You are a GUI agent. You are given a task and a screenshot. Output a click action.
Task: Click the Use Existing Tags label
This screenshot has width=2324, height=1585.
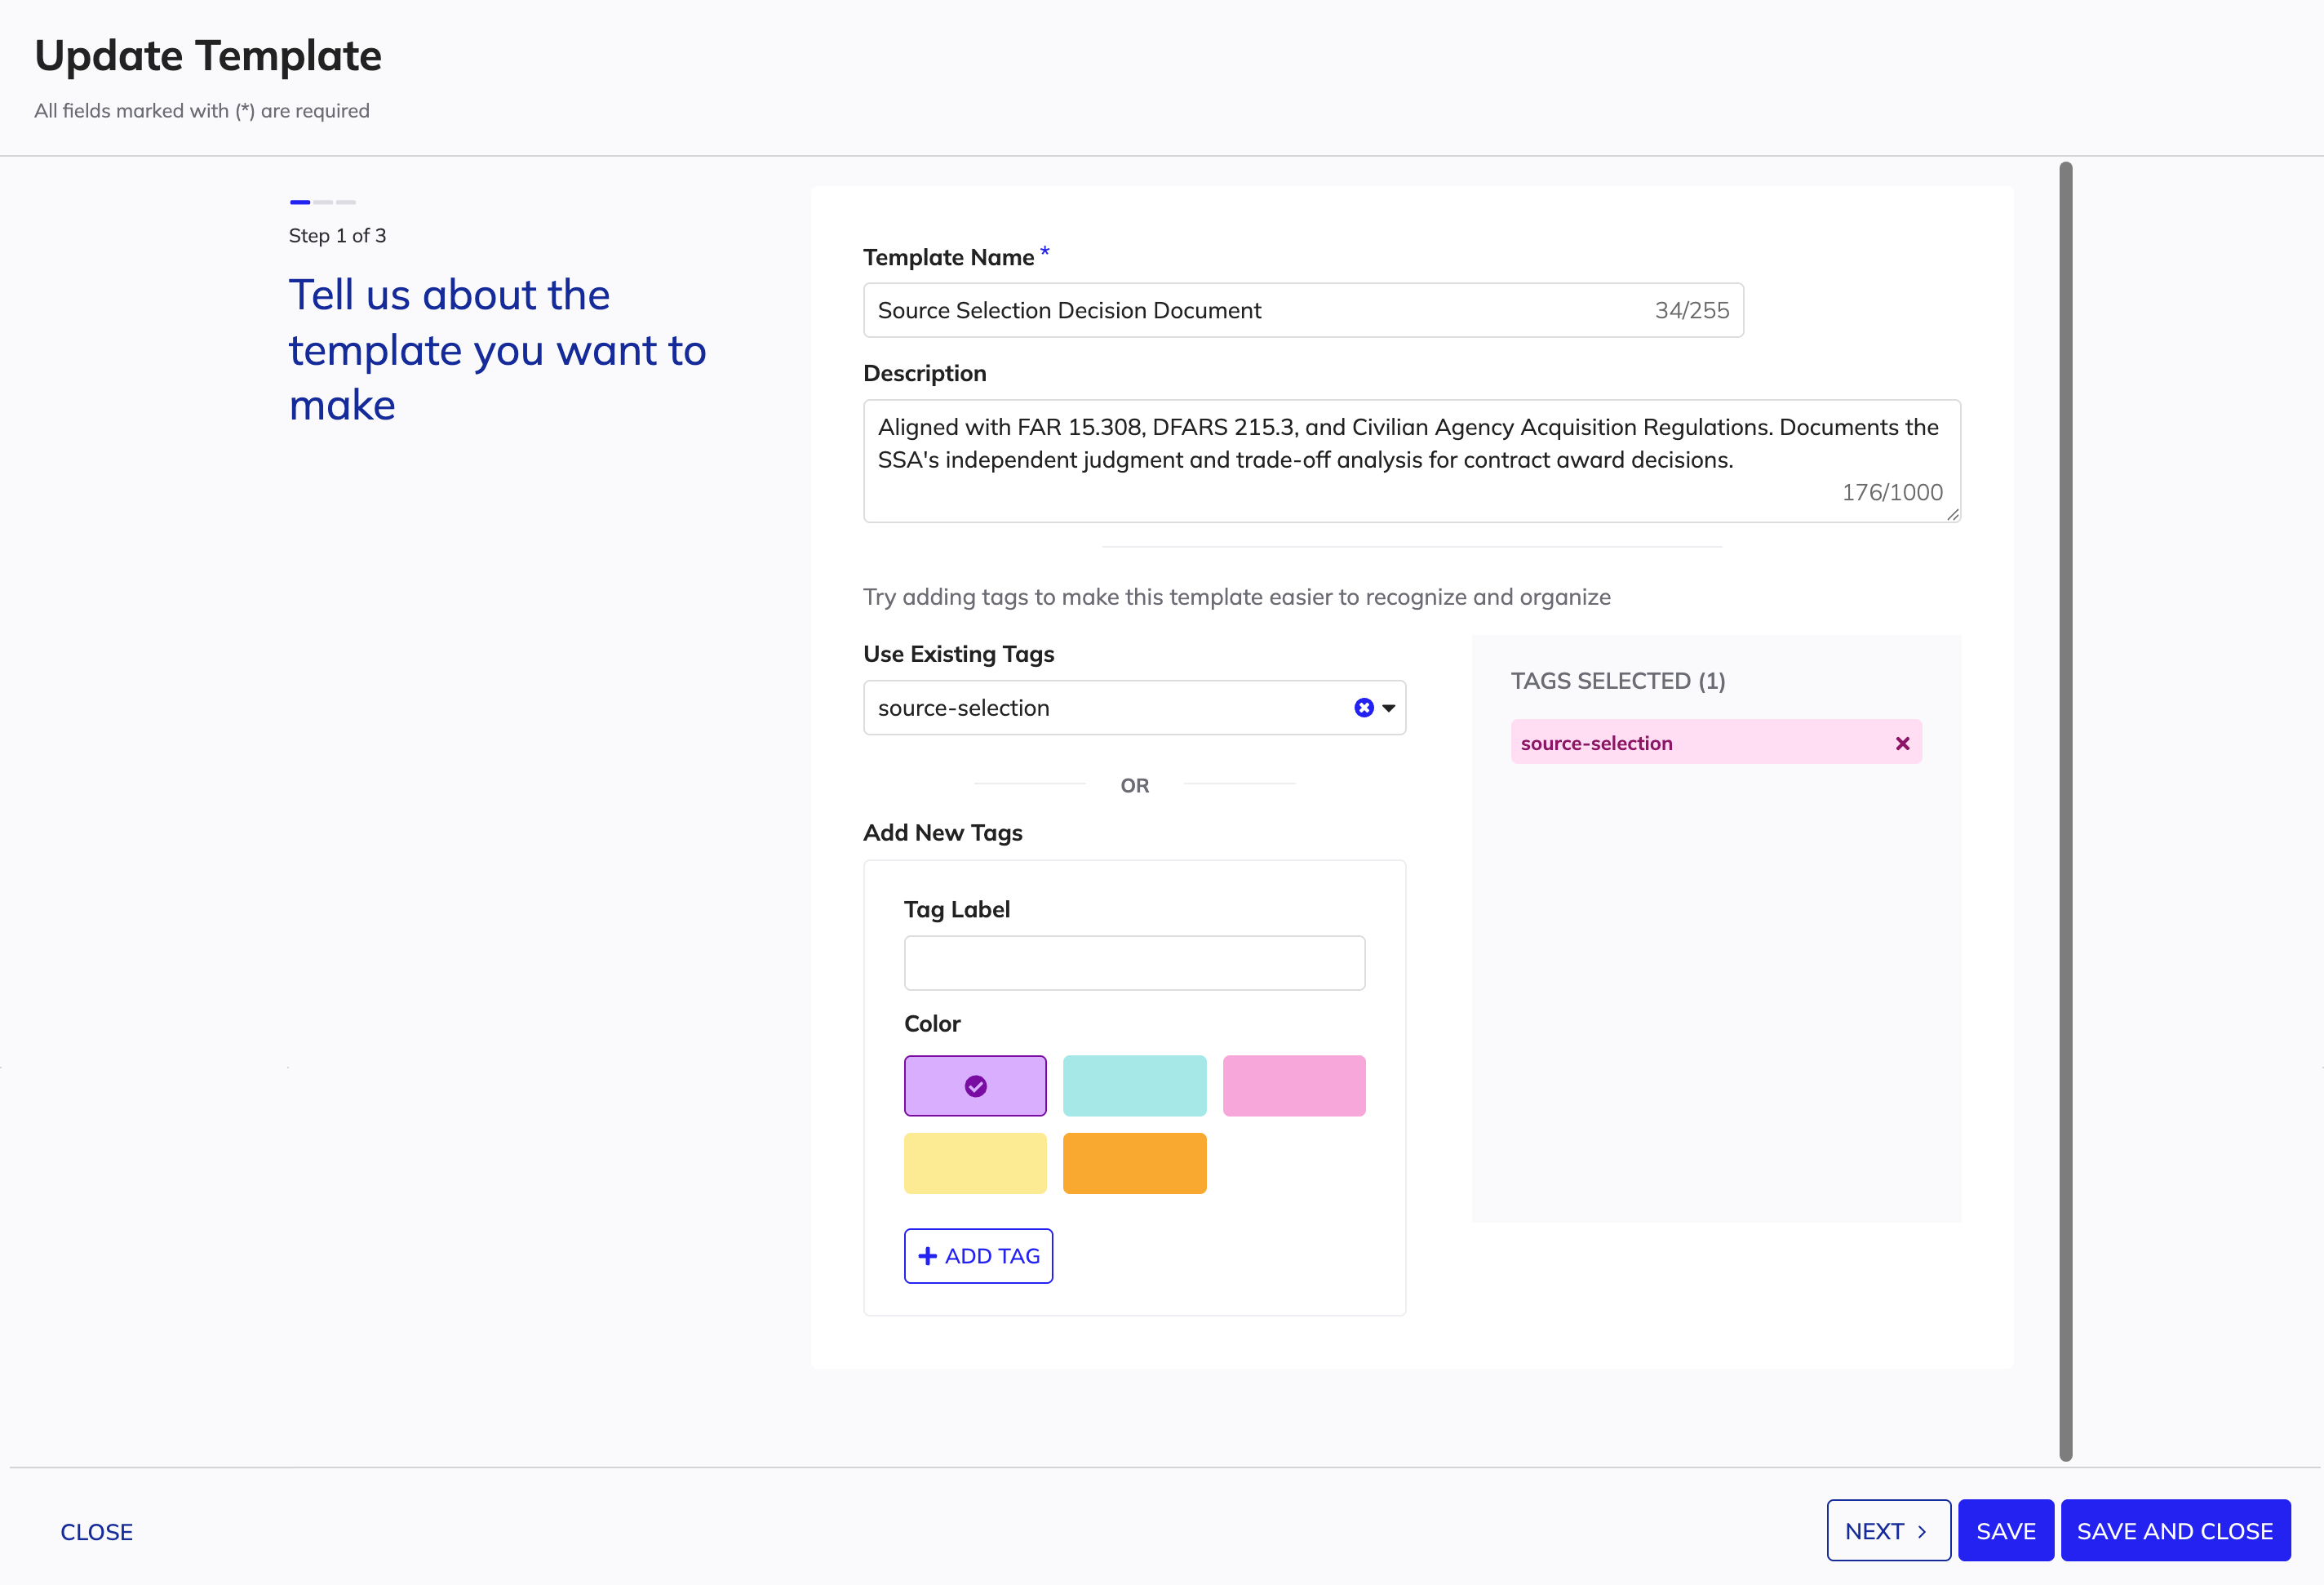[958, 654]
